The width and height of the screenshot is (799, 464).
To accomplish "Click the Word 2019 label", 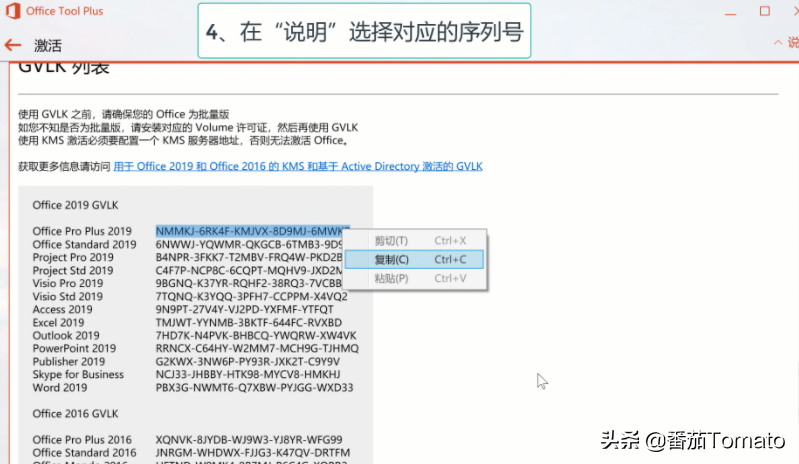I will point(60,388).
